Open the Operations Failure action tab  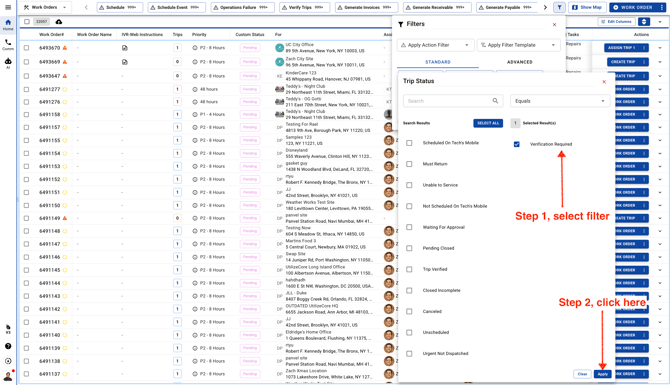[x=242, y=7]
